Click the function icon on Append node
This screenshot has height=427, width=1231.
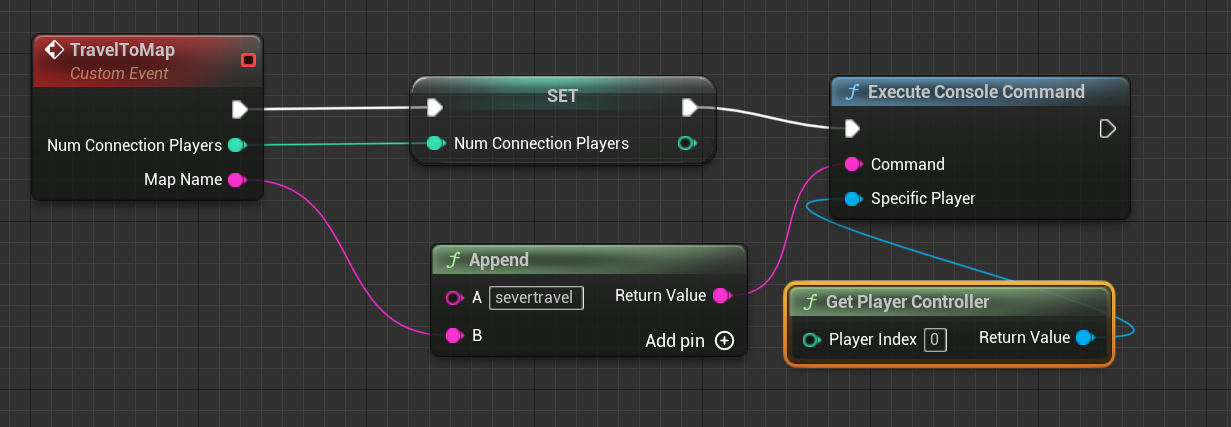453,260
